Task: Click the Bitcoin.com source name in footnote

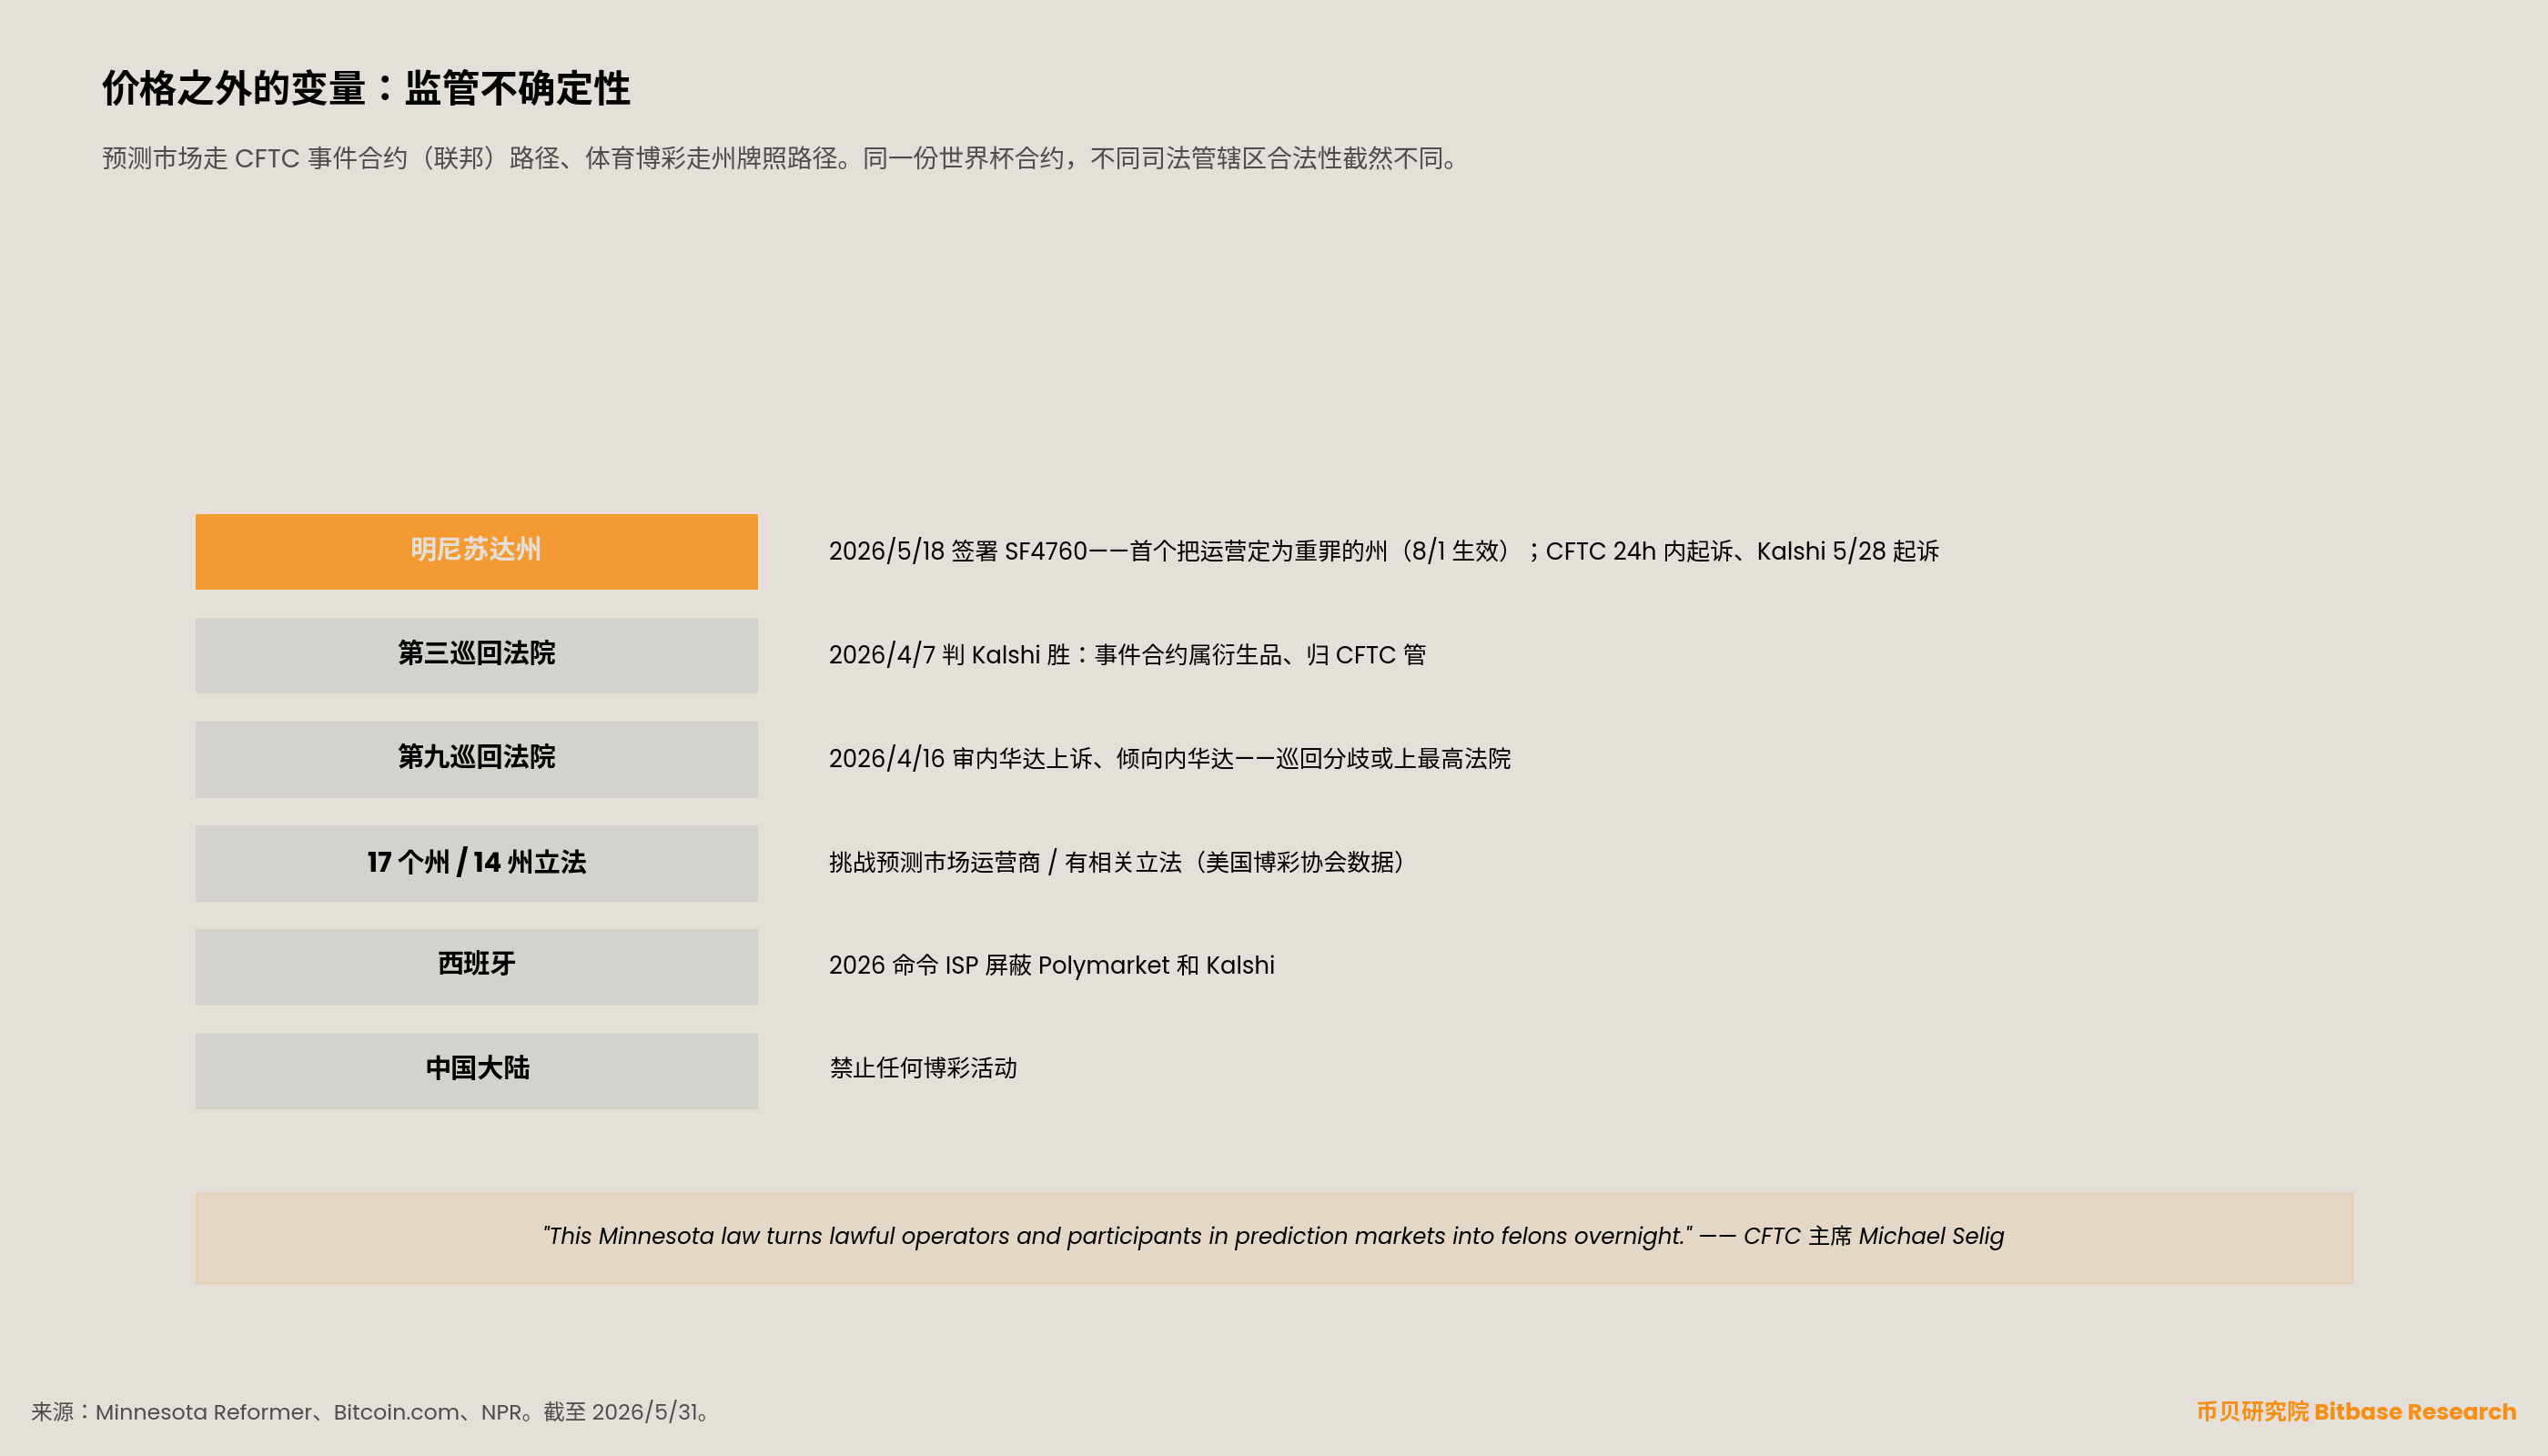Action: 397,1412
